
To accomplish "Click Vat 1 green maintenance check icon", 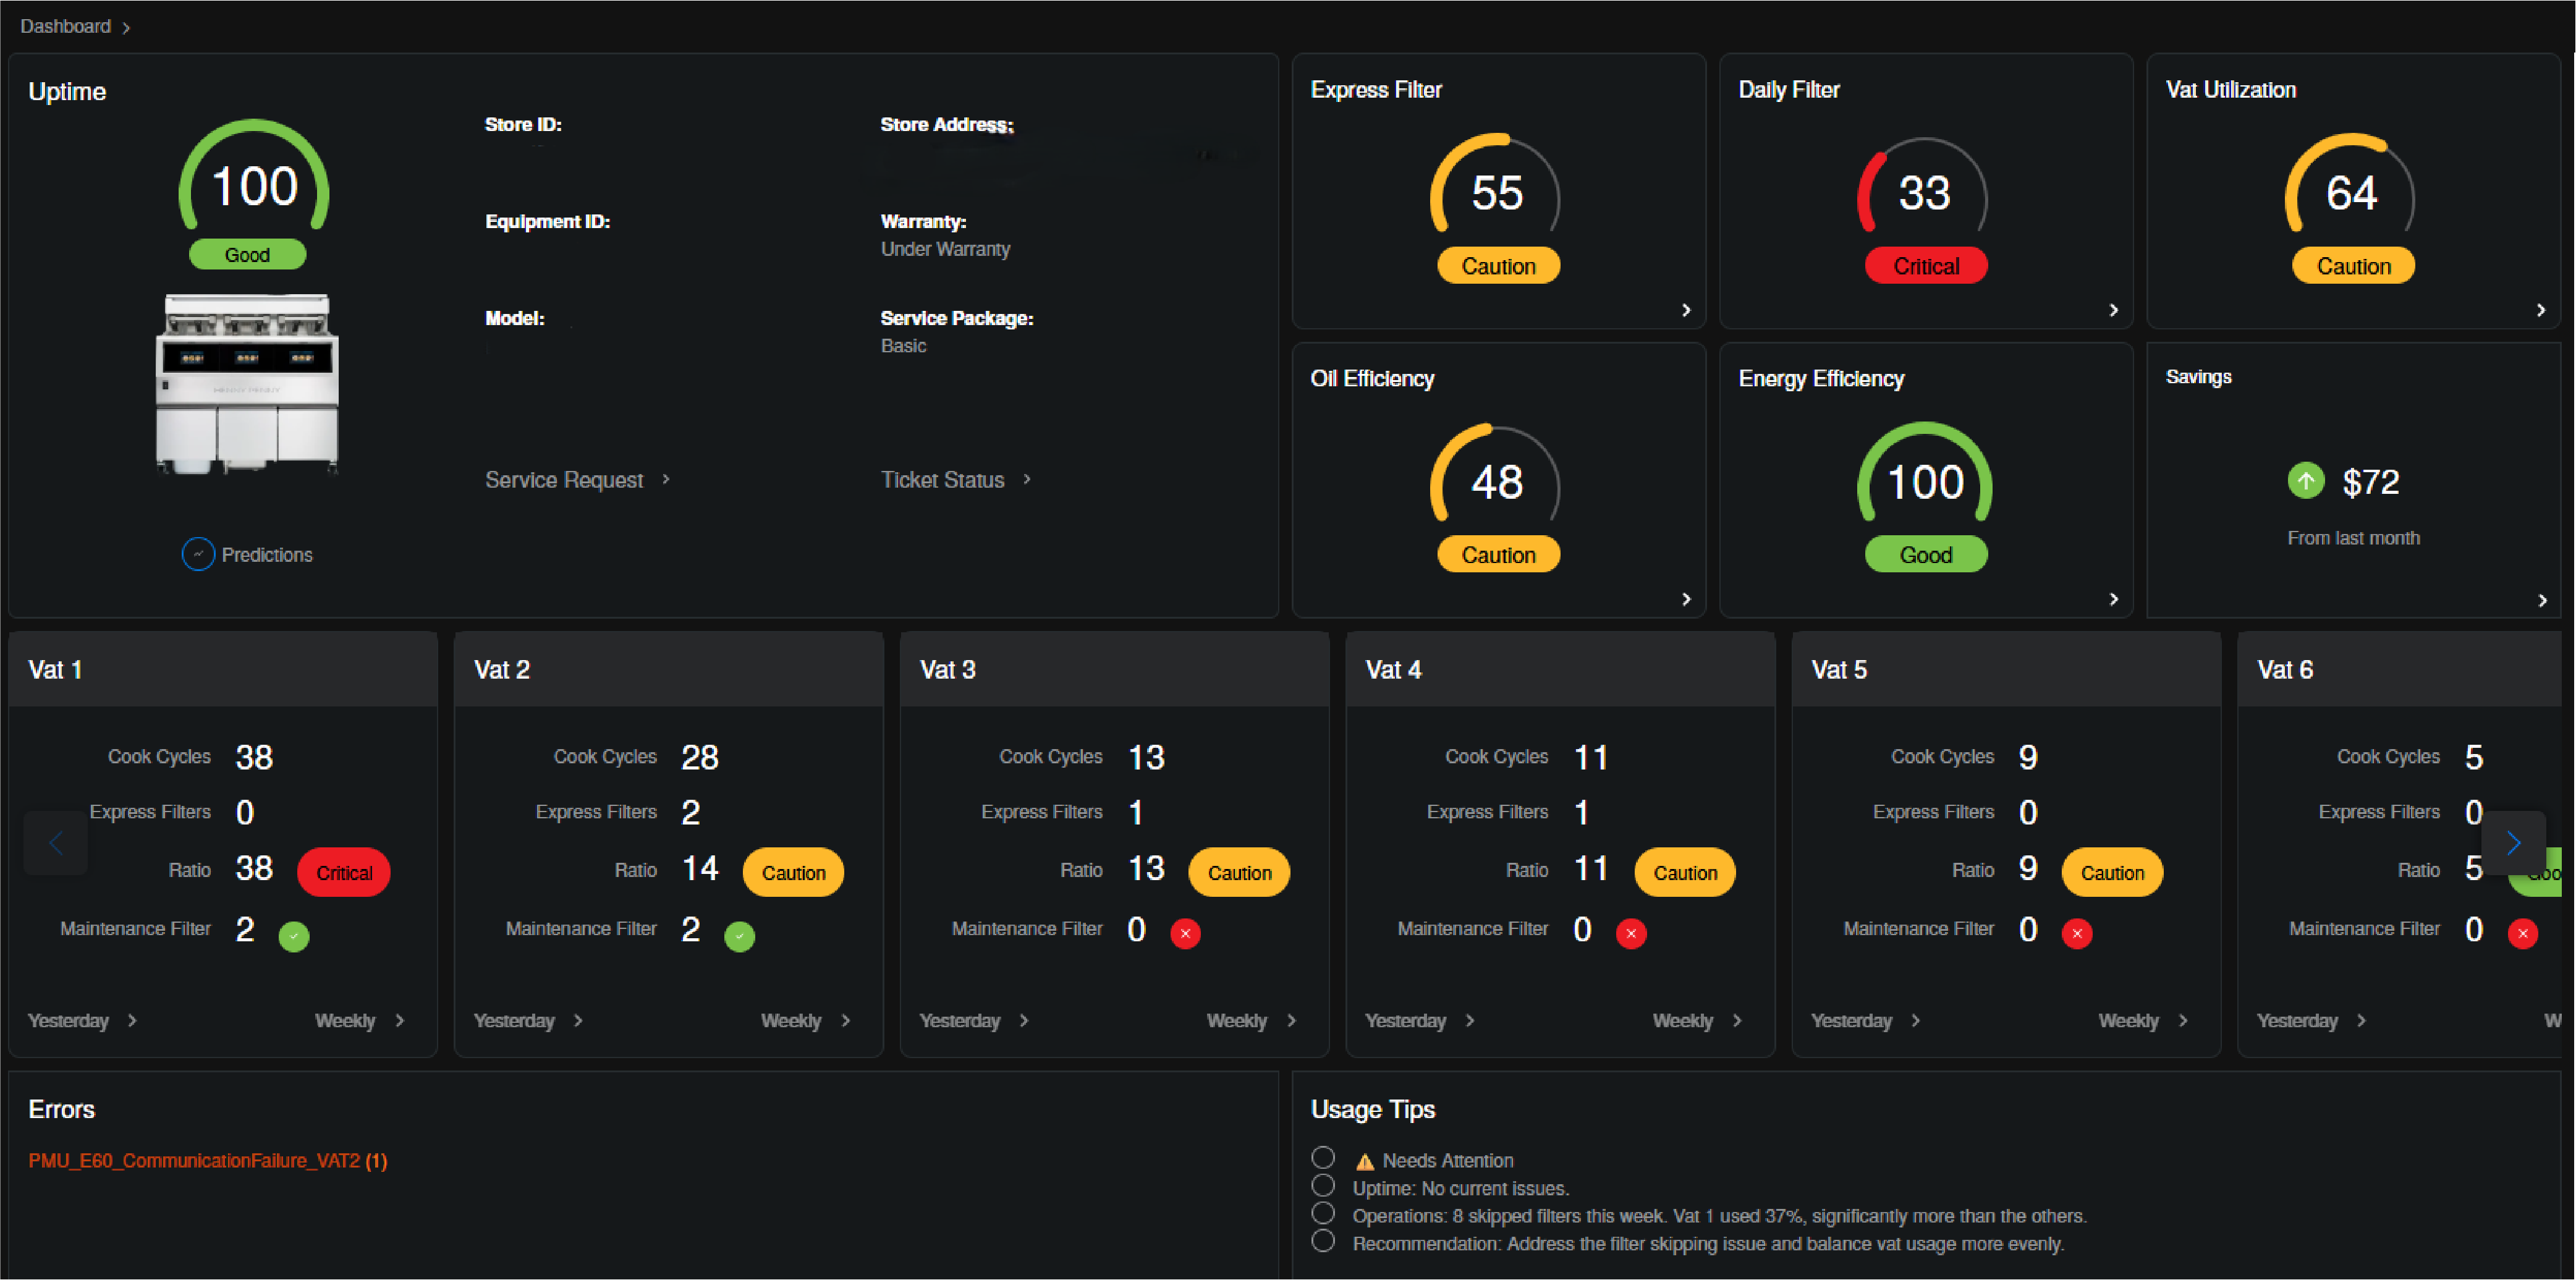I will [294, 936].
